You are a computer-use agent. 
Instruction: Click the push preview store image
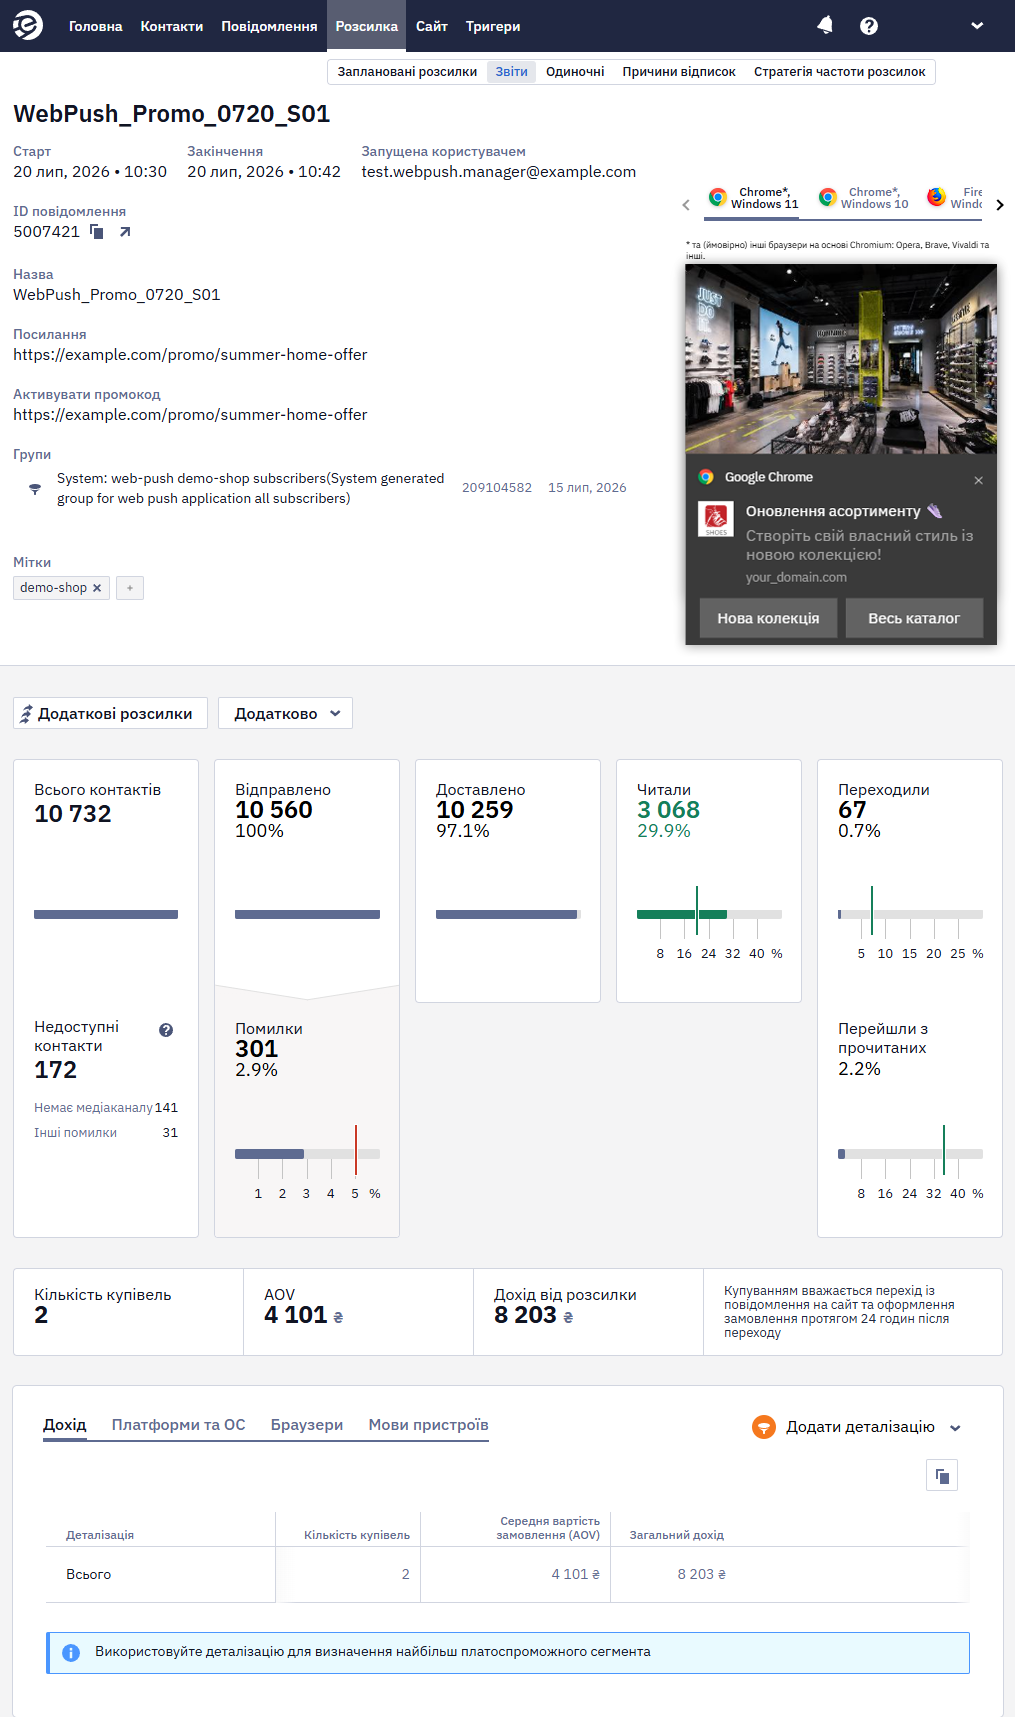click(x=841, y=358)
